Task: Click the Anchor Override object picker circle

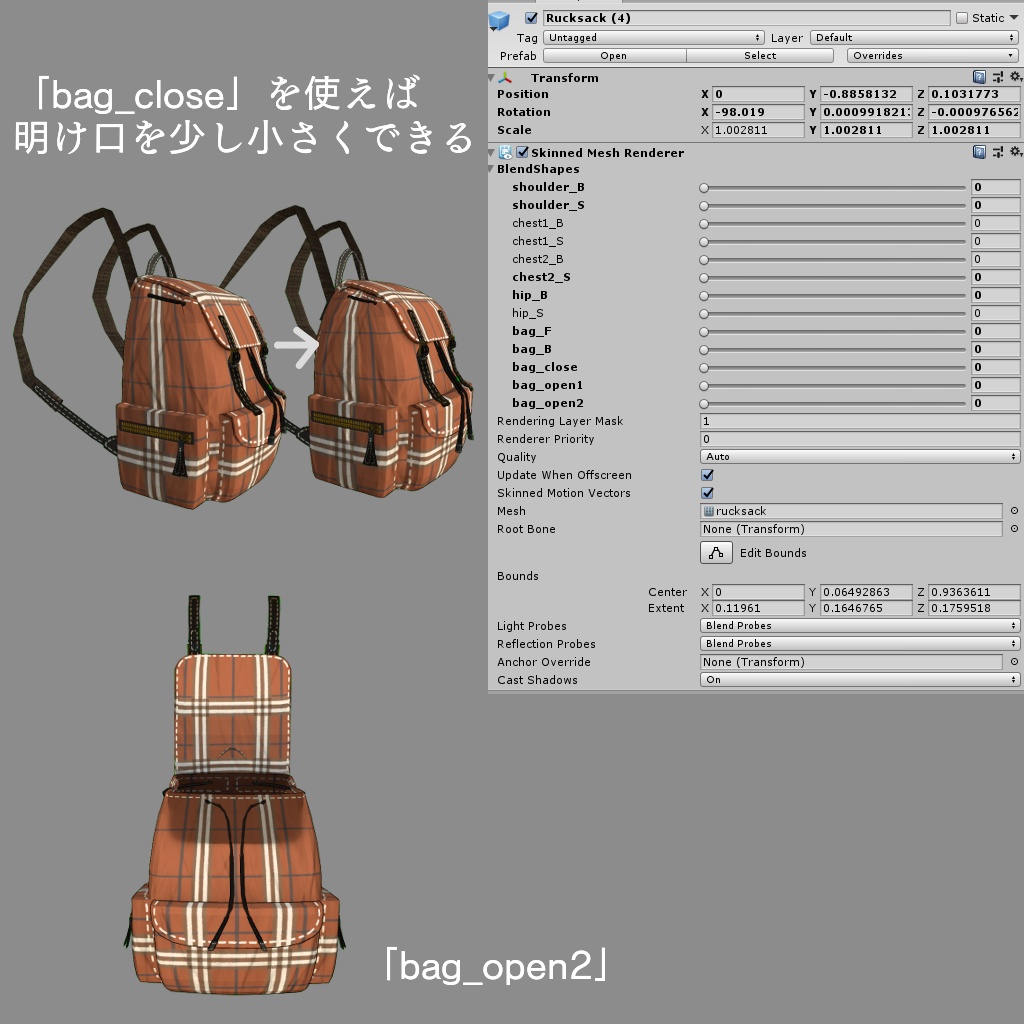Action: point(1014,662)
